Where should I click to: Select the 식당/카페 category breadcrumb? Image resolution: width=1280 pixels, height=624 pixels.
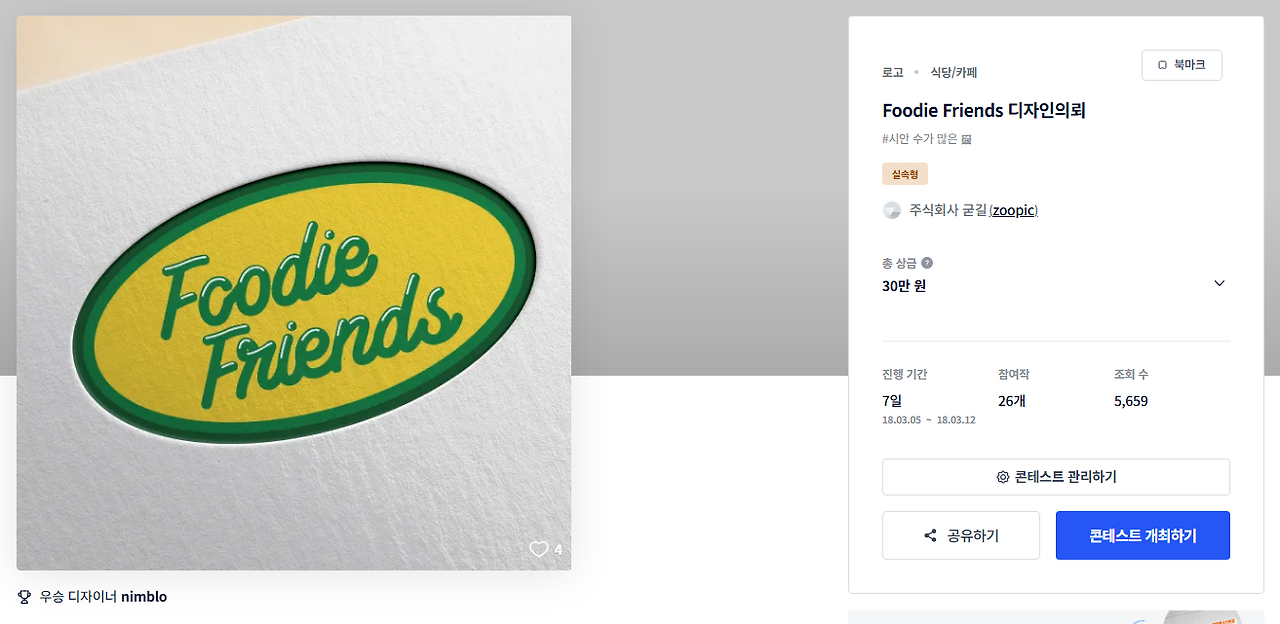[x=953, y=72]
